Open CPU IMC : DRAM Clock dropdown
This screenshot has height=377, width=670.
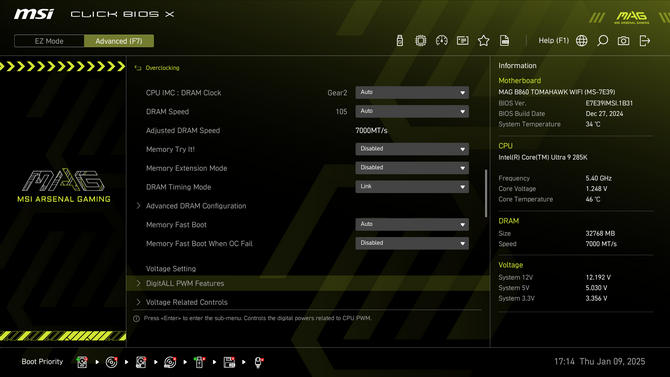click(x=412, y=92)
